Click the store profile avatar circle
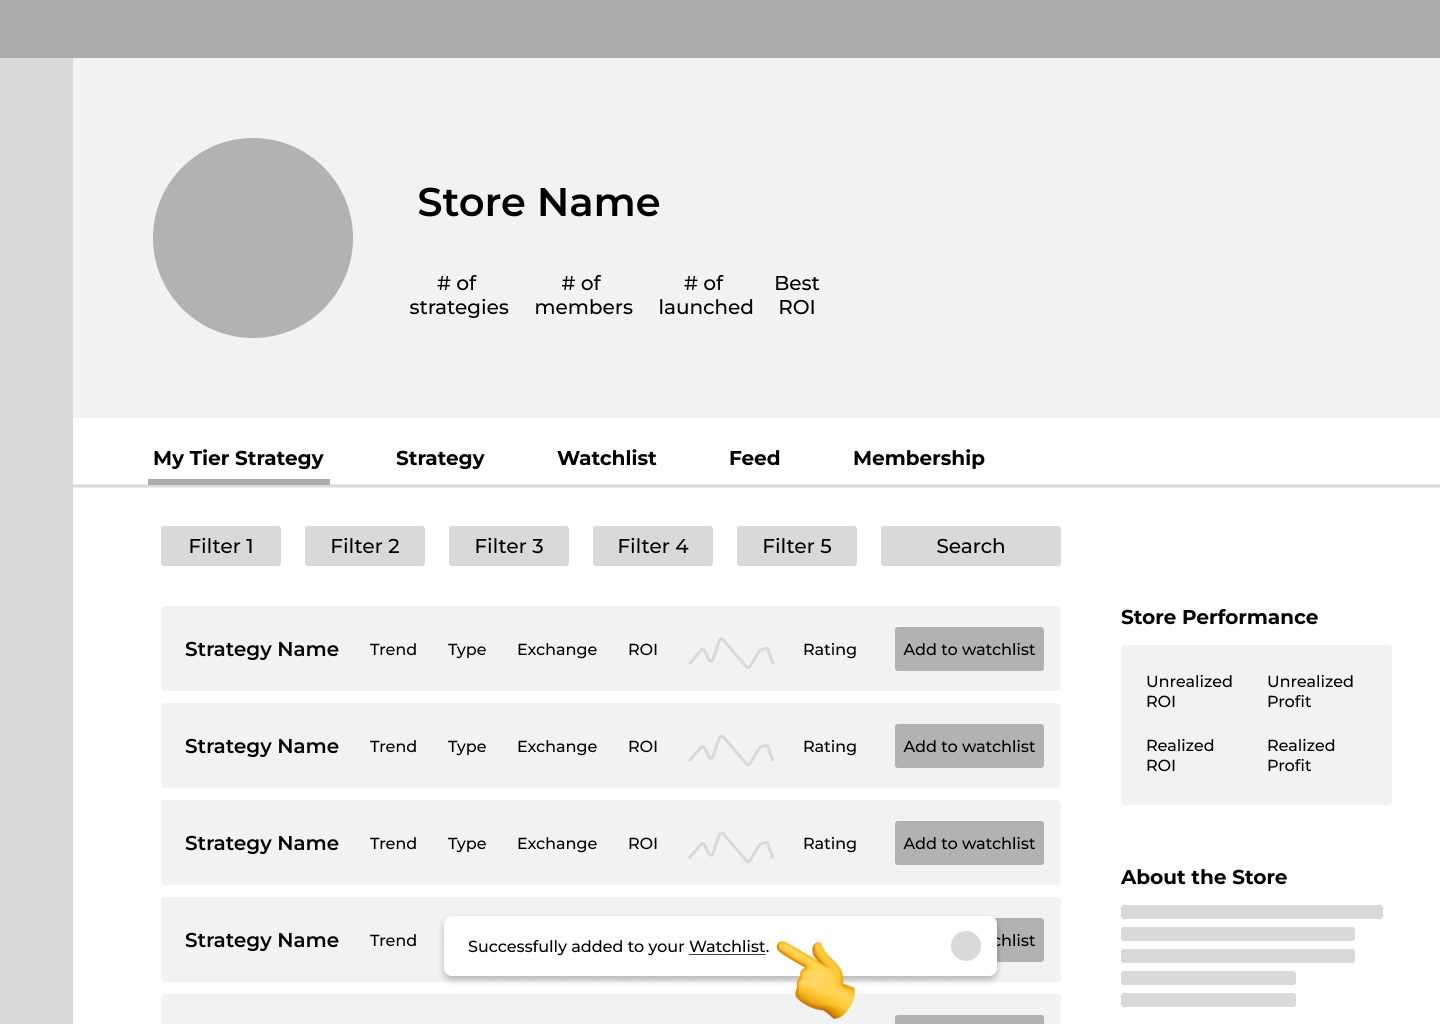This screenshot has height=1024, width=1440. tap(253, 238)
